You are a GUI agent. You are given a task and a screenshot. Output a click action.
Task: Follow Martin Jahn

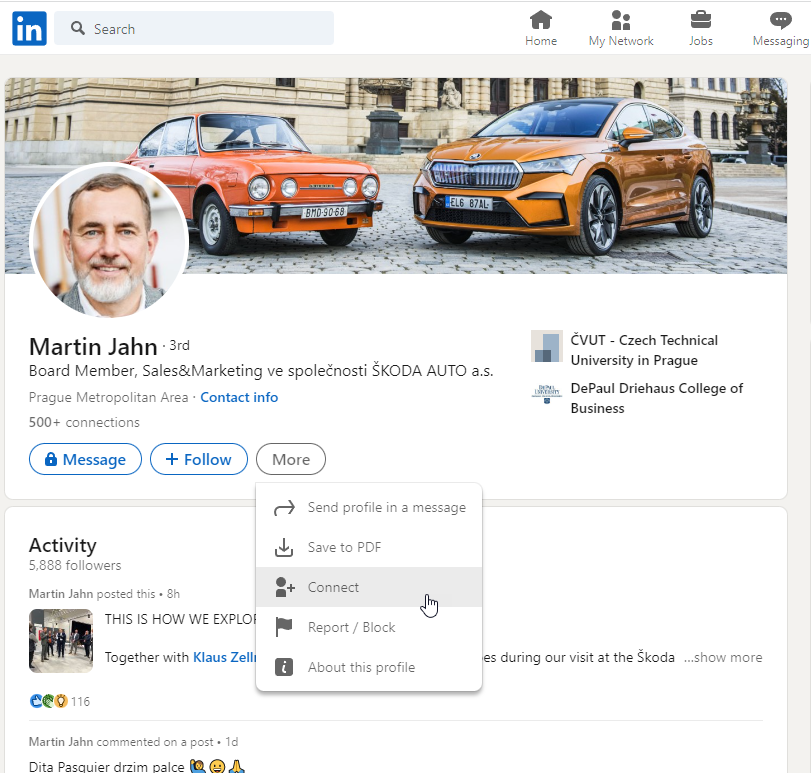[x=198, y=460]
